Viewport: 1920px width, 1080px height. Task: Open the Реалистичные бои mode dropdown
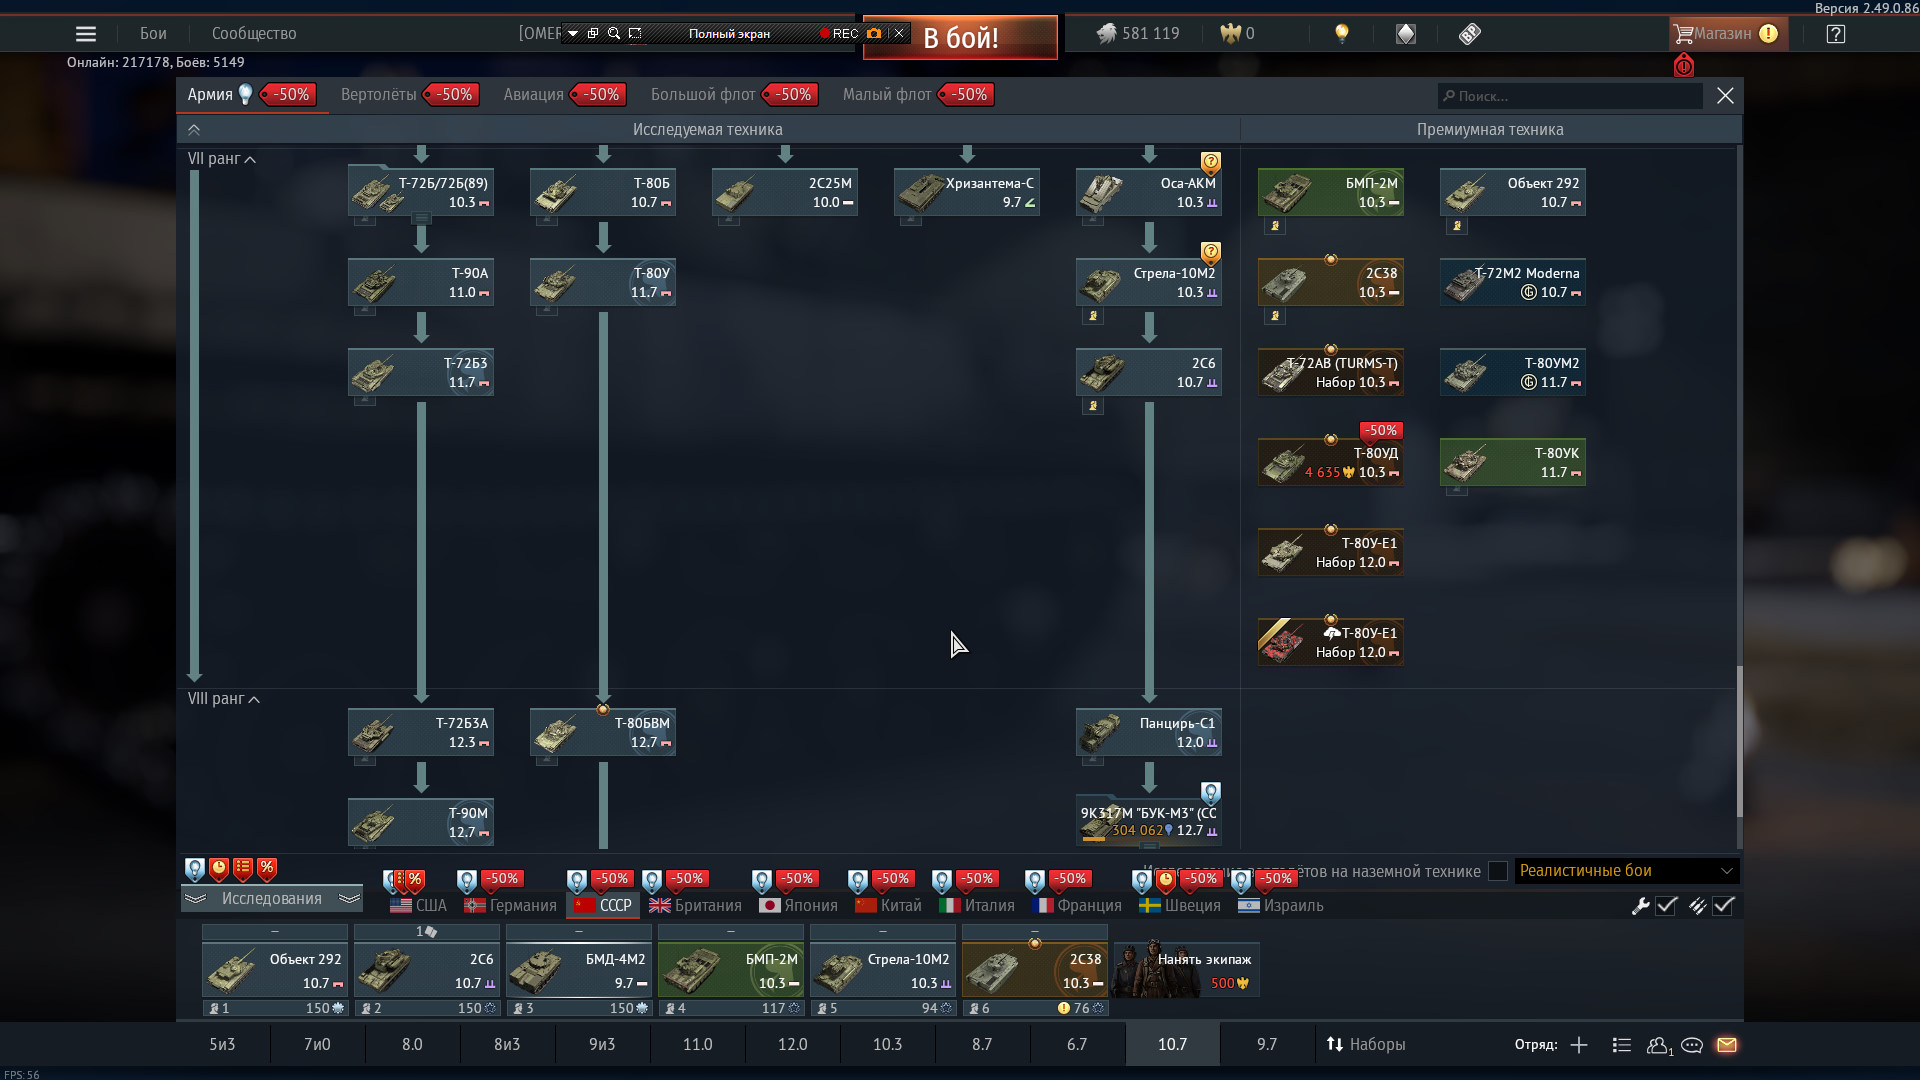point(1626,871)
